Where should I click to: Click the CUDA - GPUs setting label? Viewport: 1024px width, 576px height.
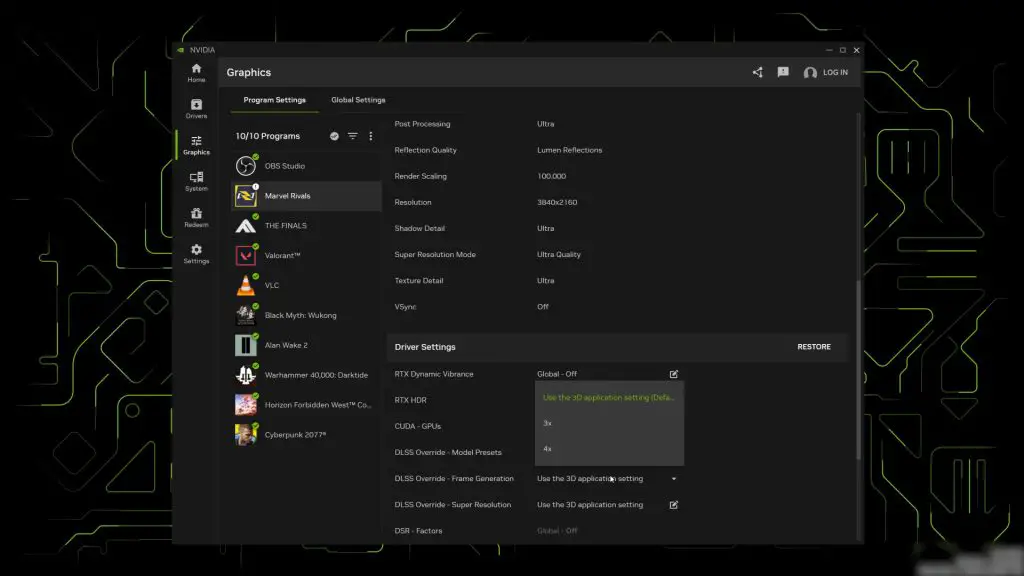click(x=418, y=426)
